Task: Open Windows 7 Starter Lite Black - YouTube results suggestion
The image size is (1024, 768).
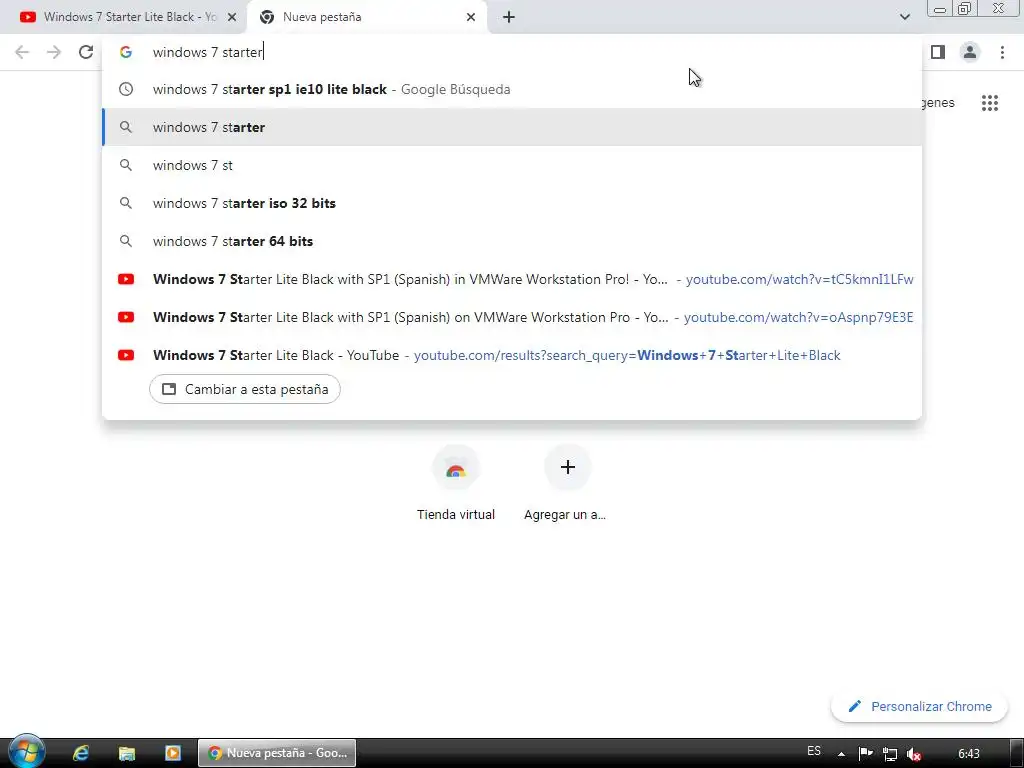Action: tap(512, 355)
